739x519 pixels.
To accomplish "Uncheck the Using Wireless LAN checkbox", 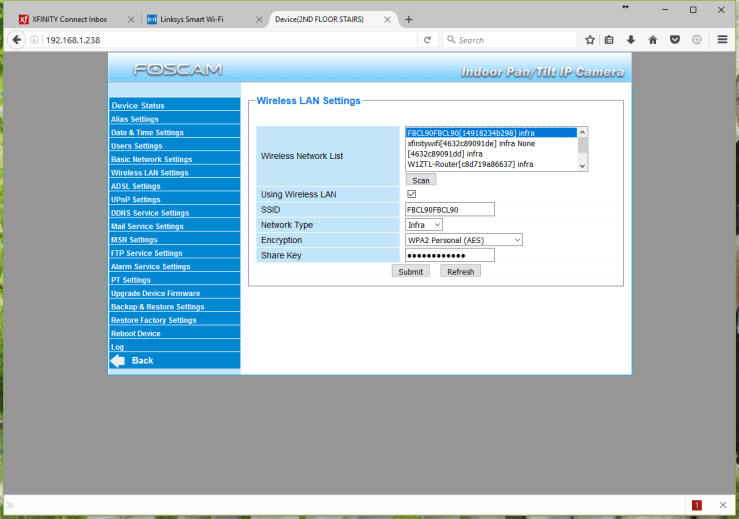I will (411, 194).
